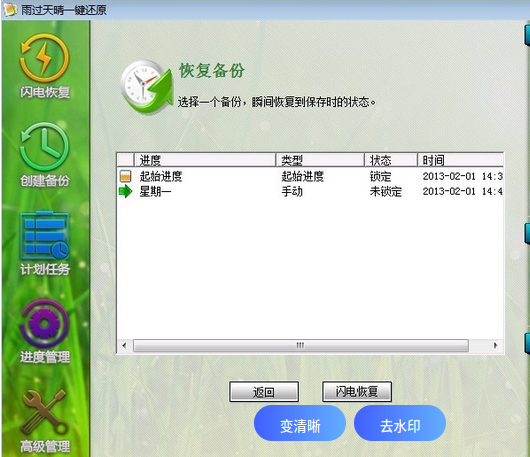Click the 雨过天晴 app icon in title bar
The image size is (530, 457).
point(9,9)
